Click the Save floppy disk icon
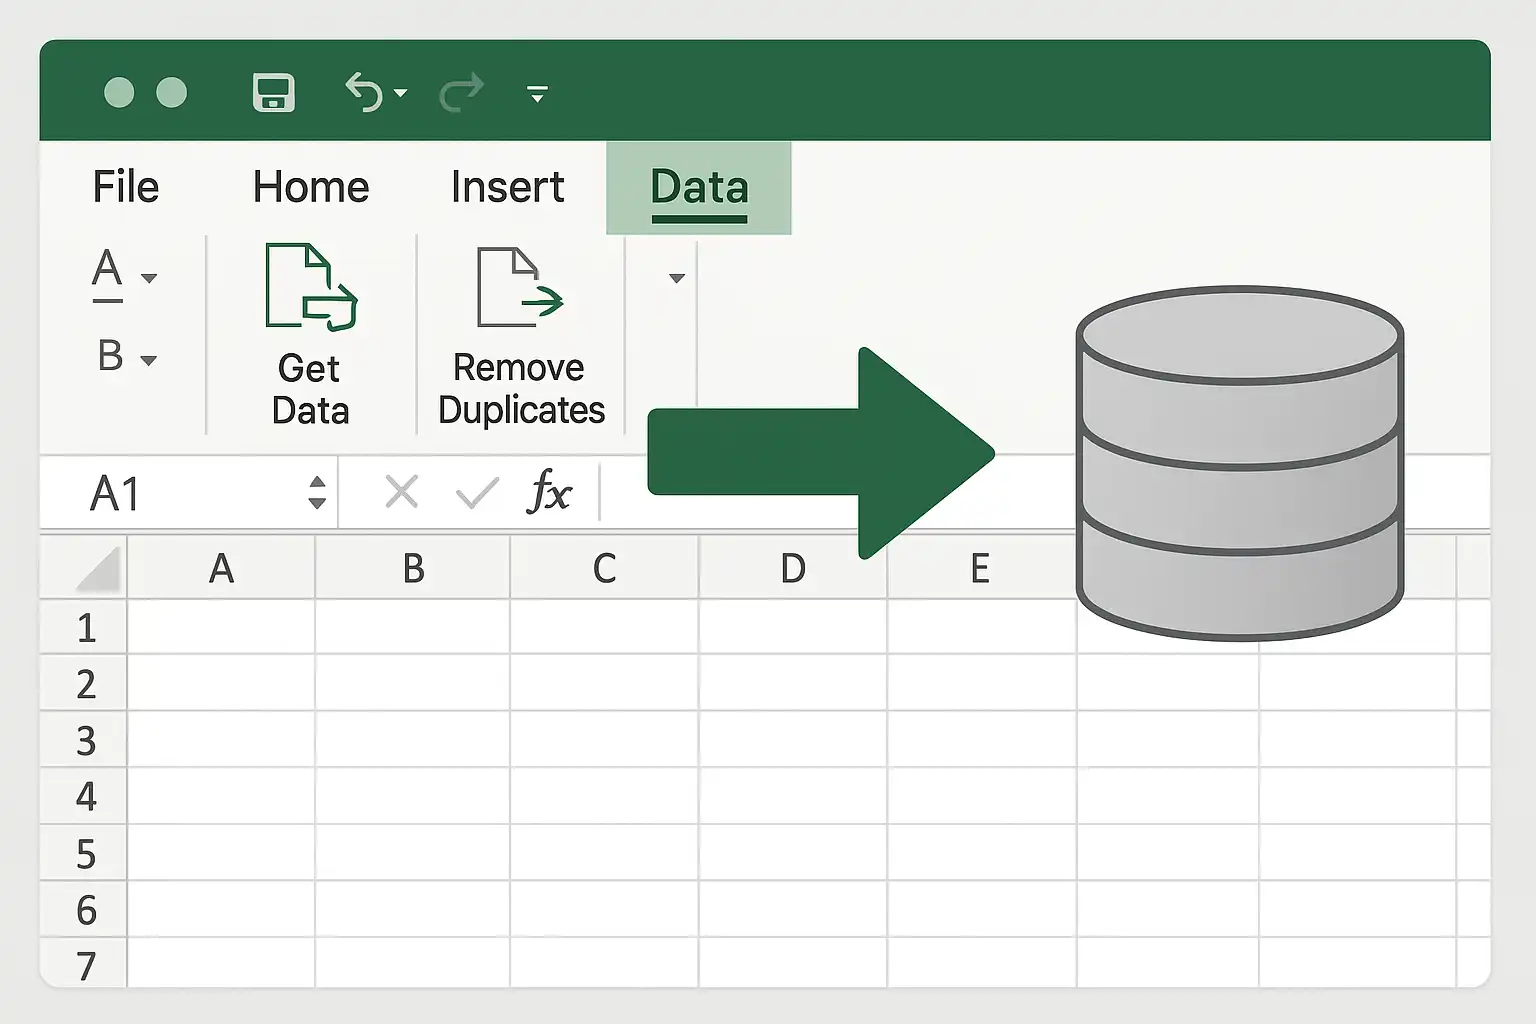 [x=273, y=93]
